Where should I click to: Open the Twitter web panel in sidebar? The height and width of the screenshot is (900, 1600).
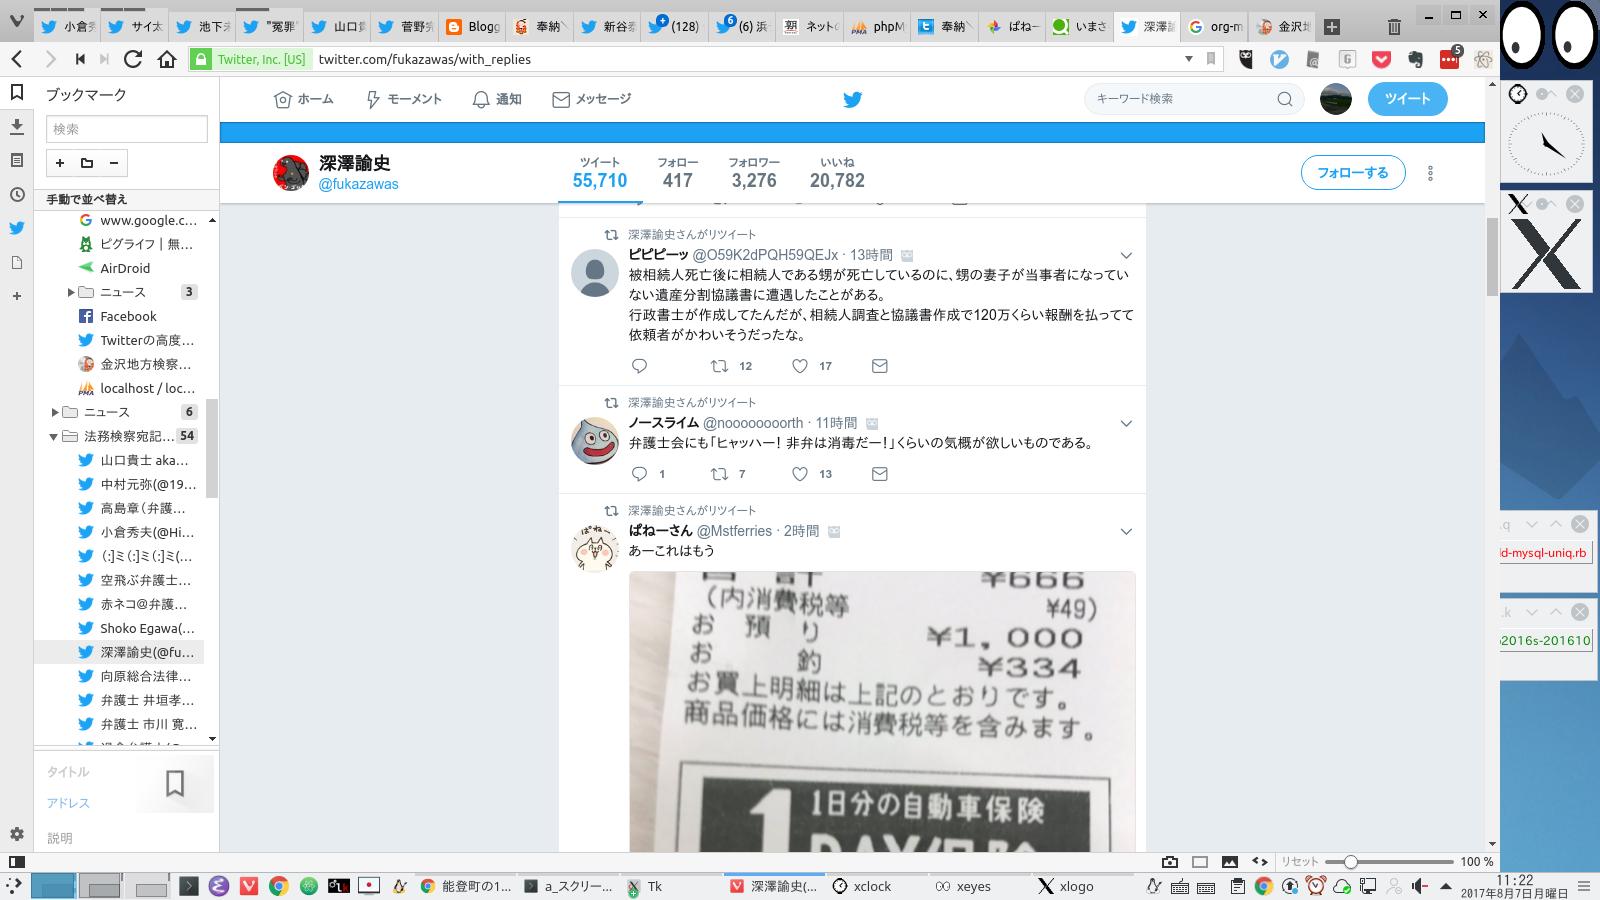click(x=17, y=228)
